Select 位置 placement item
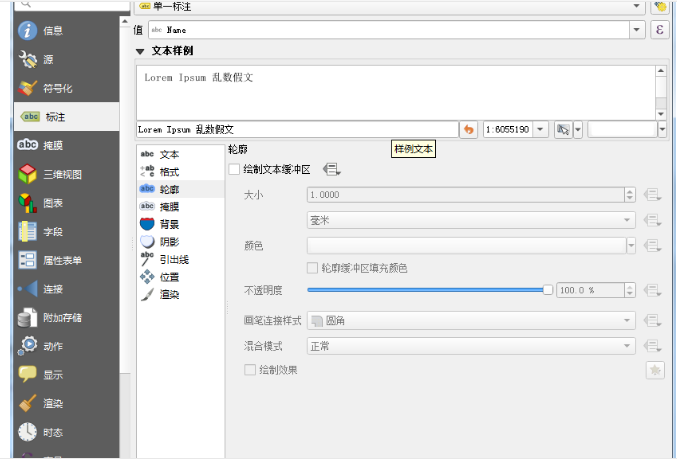Viewport: 677px width, 461px height. [x=180, y=277]
